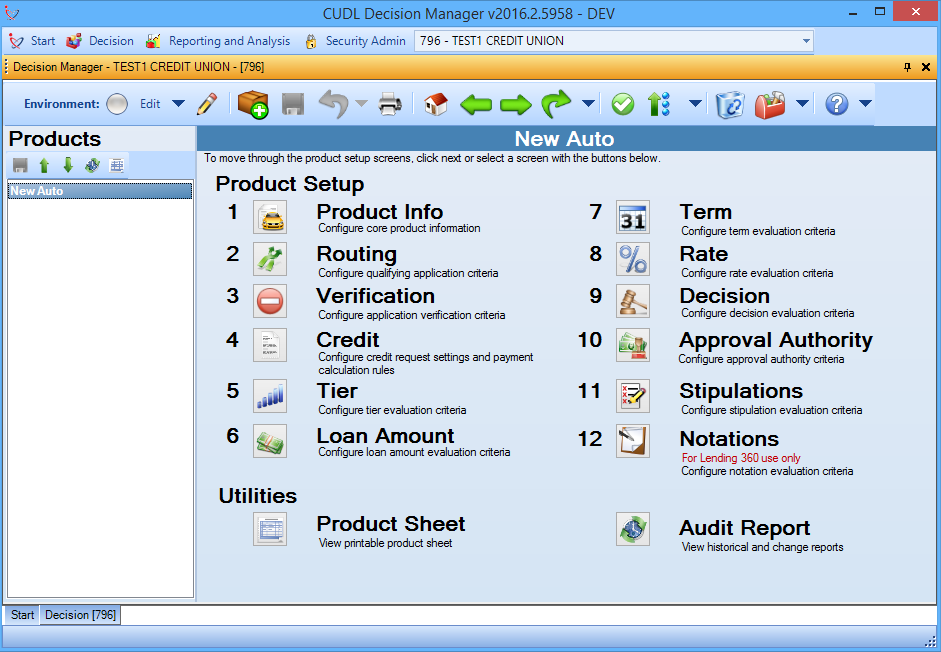Navigate back with green left arrow

point(476,104)
